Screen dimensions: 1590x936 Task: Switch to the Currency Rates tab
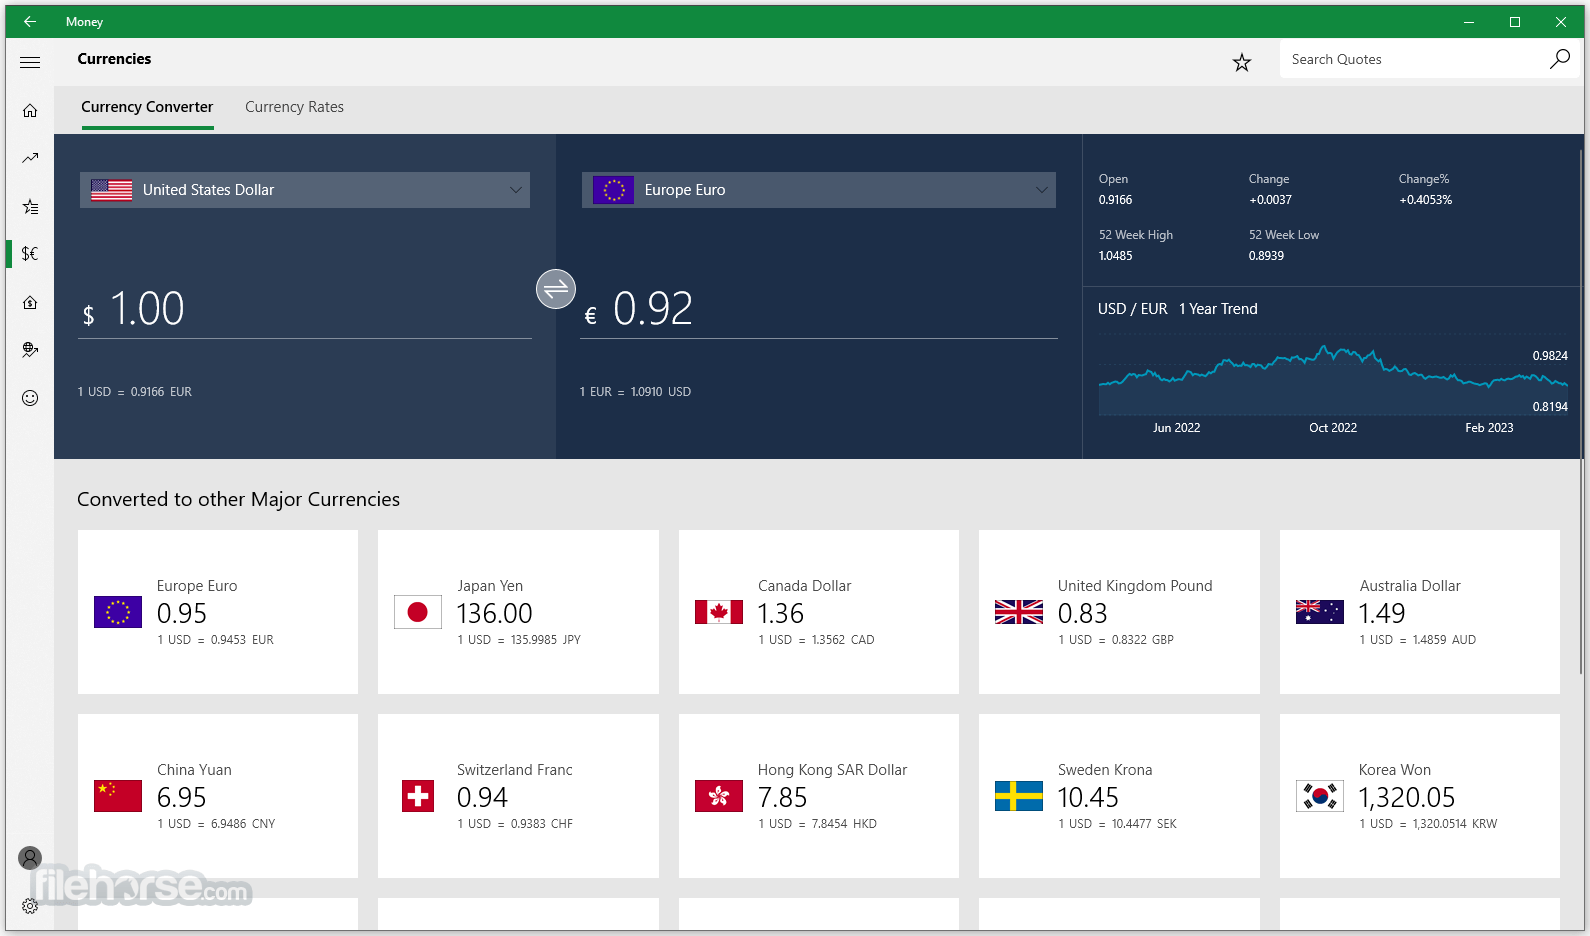tap(294, 107)
